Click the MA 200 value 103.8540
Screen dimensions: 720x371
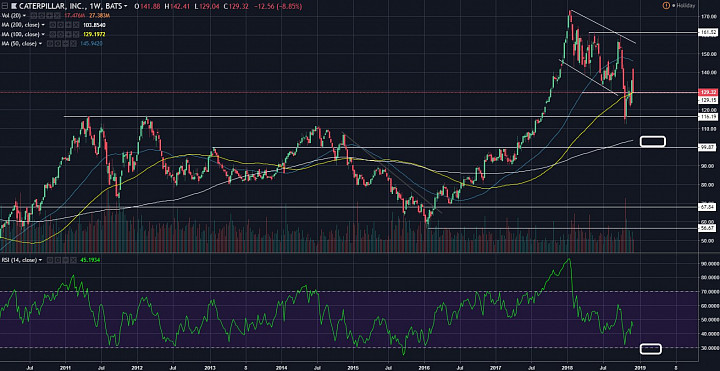pos(94,25)
